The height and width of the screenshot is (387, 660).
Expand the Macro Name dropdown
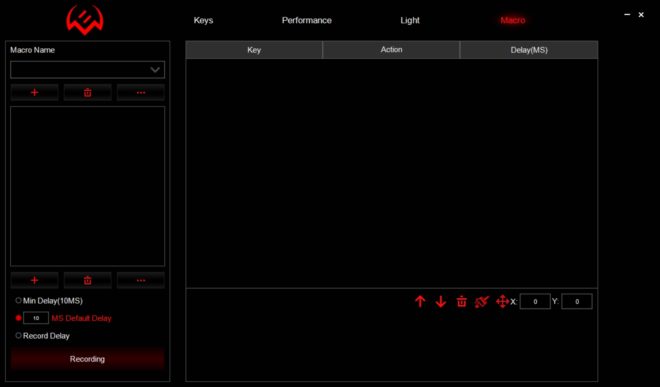[88, 70]
